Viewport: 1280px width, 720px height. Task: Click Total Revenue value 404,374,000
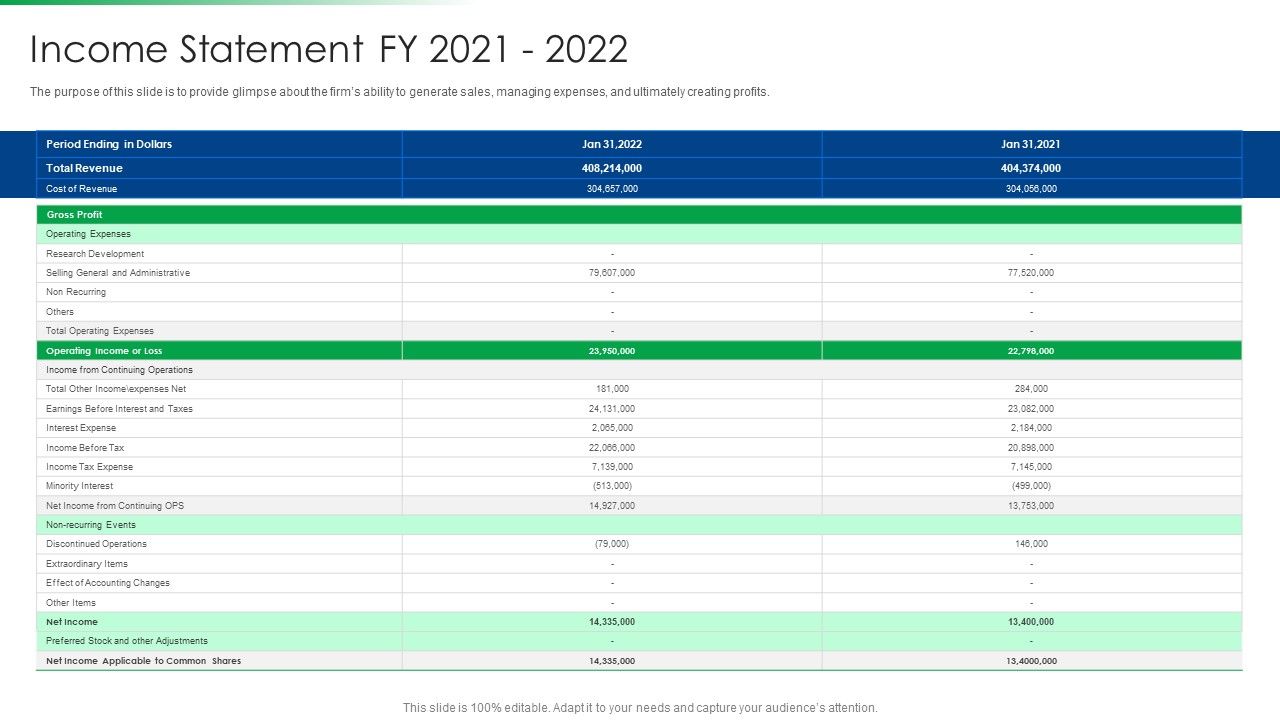(x=1031, y=168)
